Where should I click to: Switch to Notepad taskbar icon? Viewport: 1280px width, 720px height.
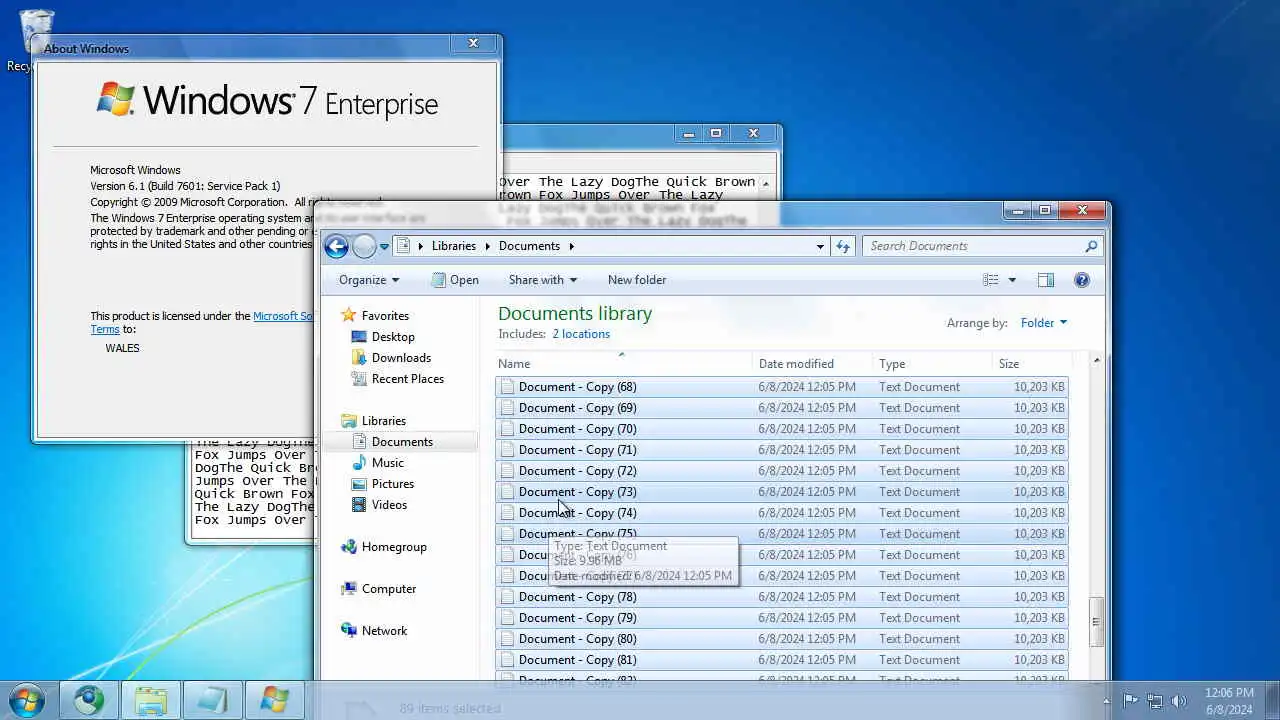tap(213, 700)
